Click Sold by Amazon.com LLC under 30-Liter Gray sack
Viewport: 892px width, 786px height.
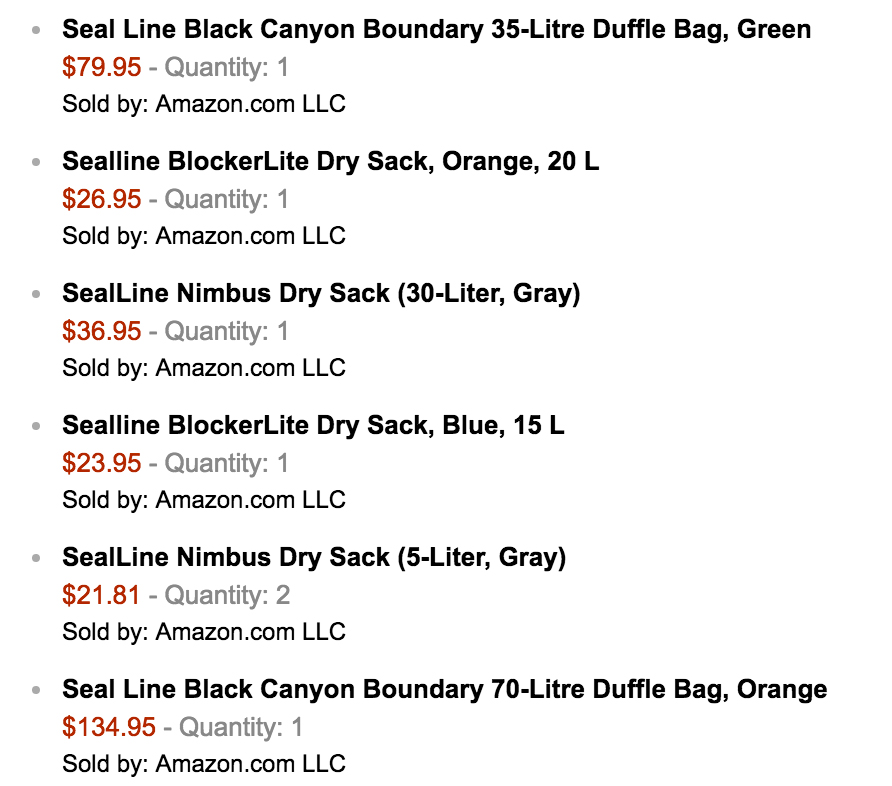pos(204,368)
